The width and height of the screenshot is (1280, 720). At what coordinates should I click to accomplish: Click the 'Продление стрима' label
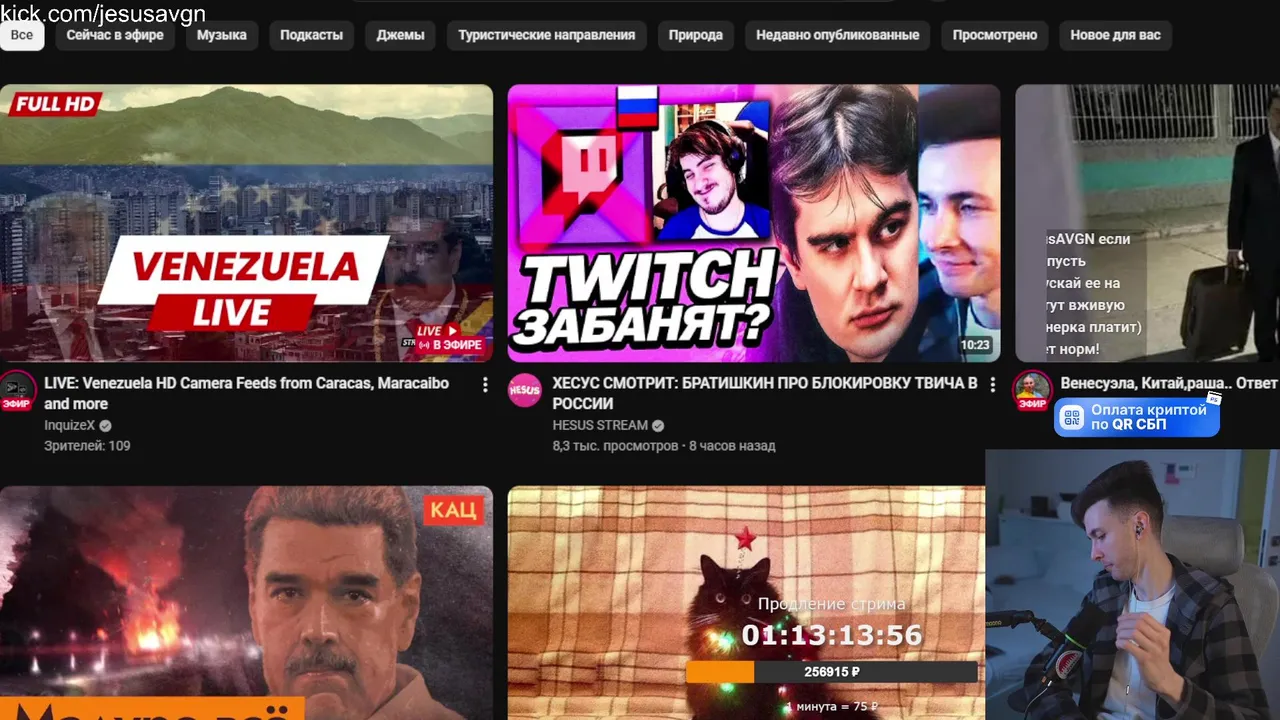click(831, 604)
